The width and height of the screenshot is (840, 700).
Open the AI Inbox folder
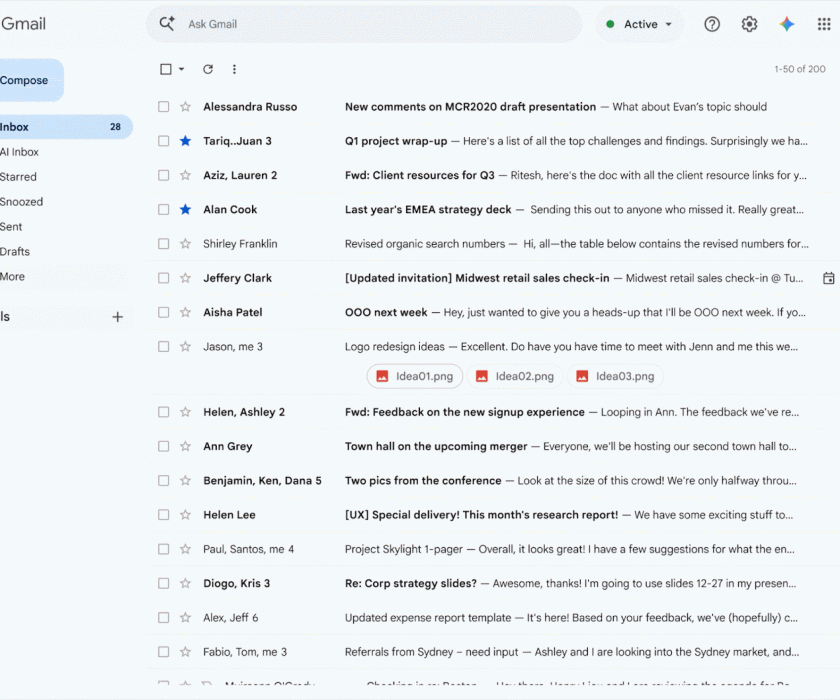[x=19, y=152]
